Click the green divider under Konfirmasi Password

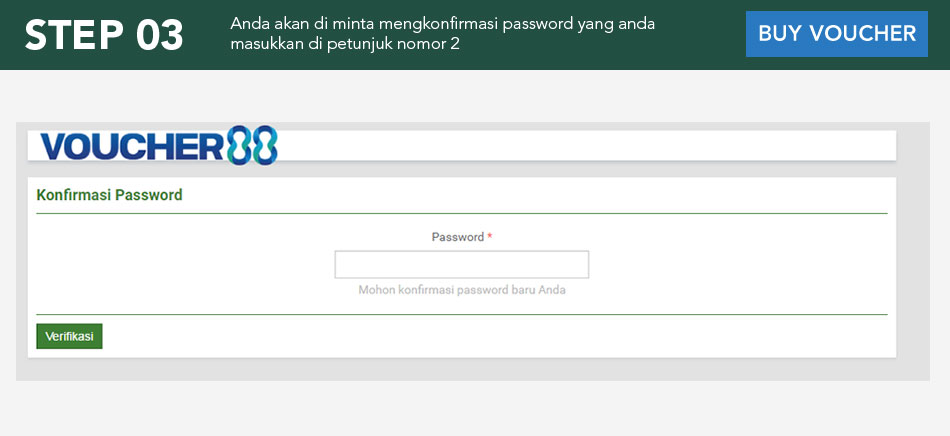(x=461, y=213)
